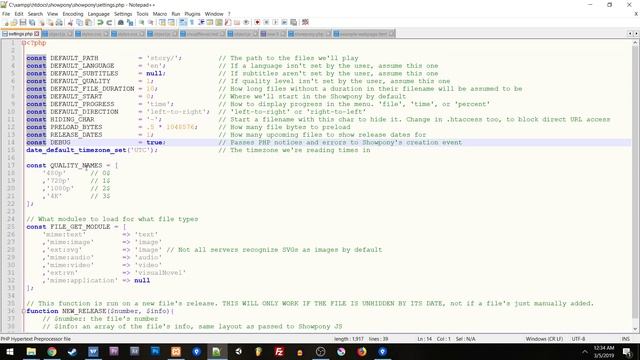The width and height of the screenshot is (640, 360).
Task: Open Firefox from the taskbar
Action: coord(362,351)
